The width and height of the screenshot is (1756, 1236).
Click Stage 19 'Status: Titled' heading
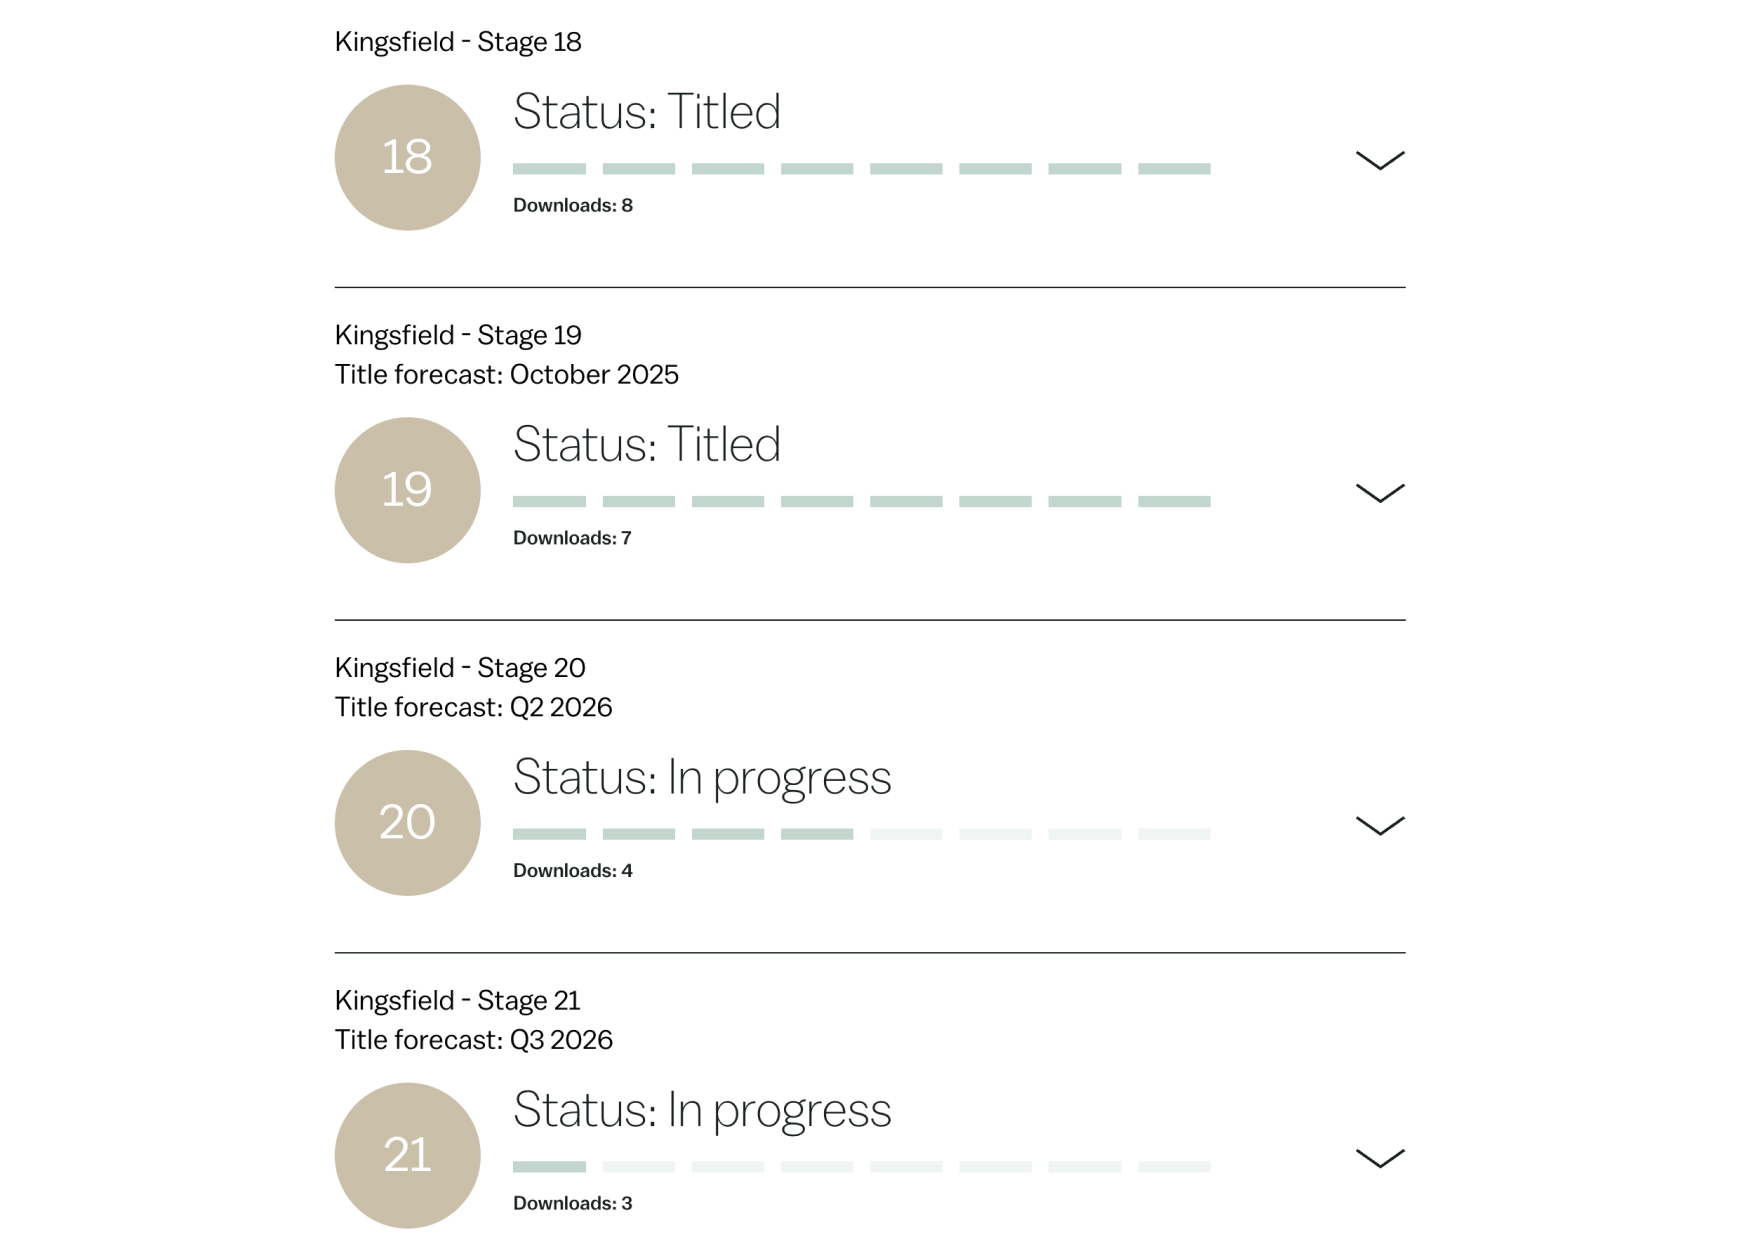coord(646,444)
